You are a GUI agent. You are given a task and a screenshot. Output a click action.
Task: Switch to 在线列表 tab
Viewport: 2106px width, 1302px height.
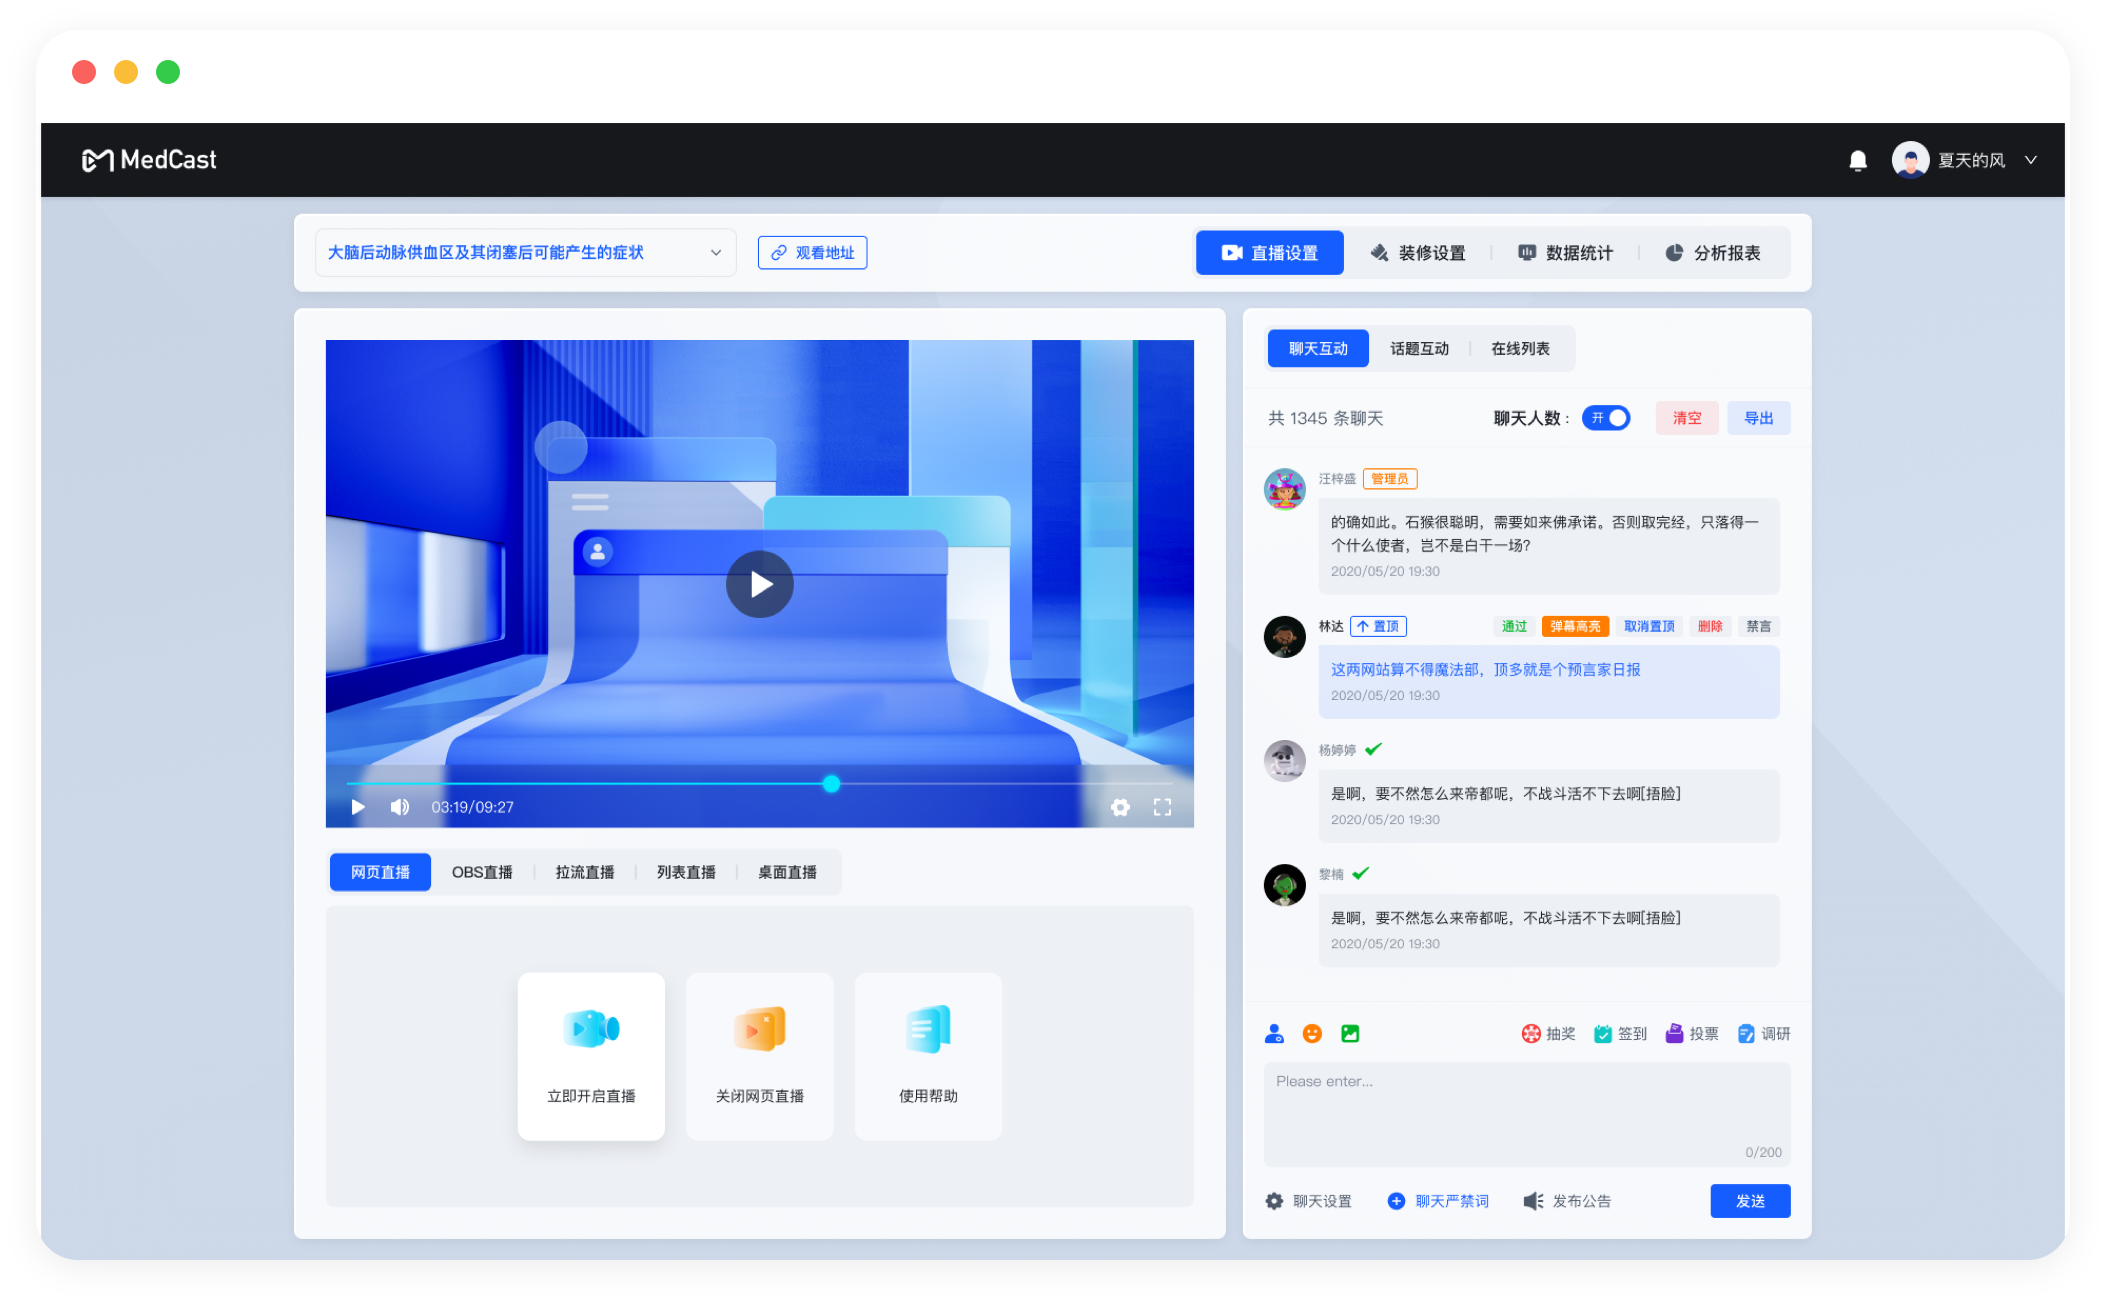1520,348
